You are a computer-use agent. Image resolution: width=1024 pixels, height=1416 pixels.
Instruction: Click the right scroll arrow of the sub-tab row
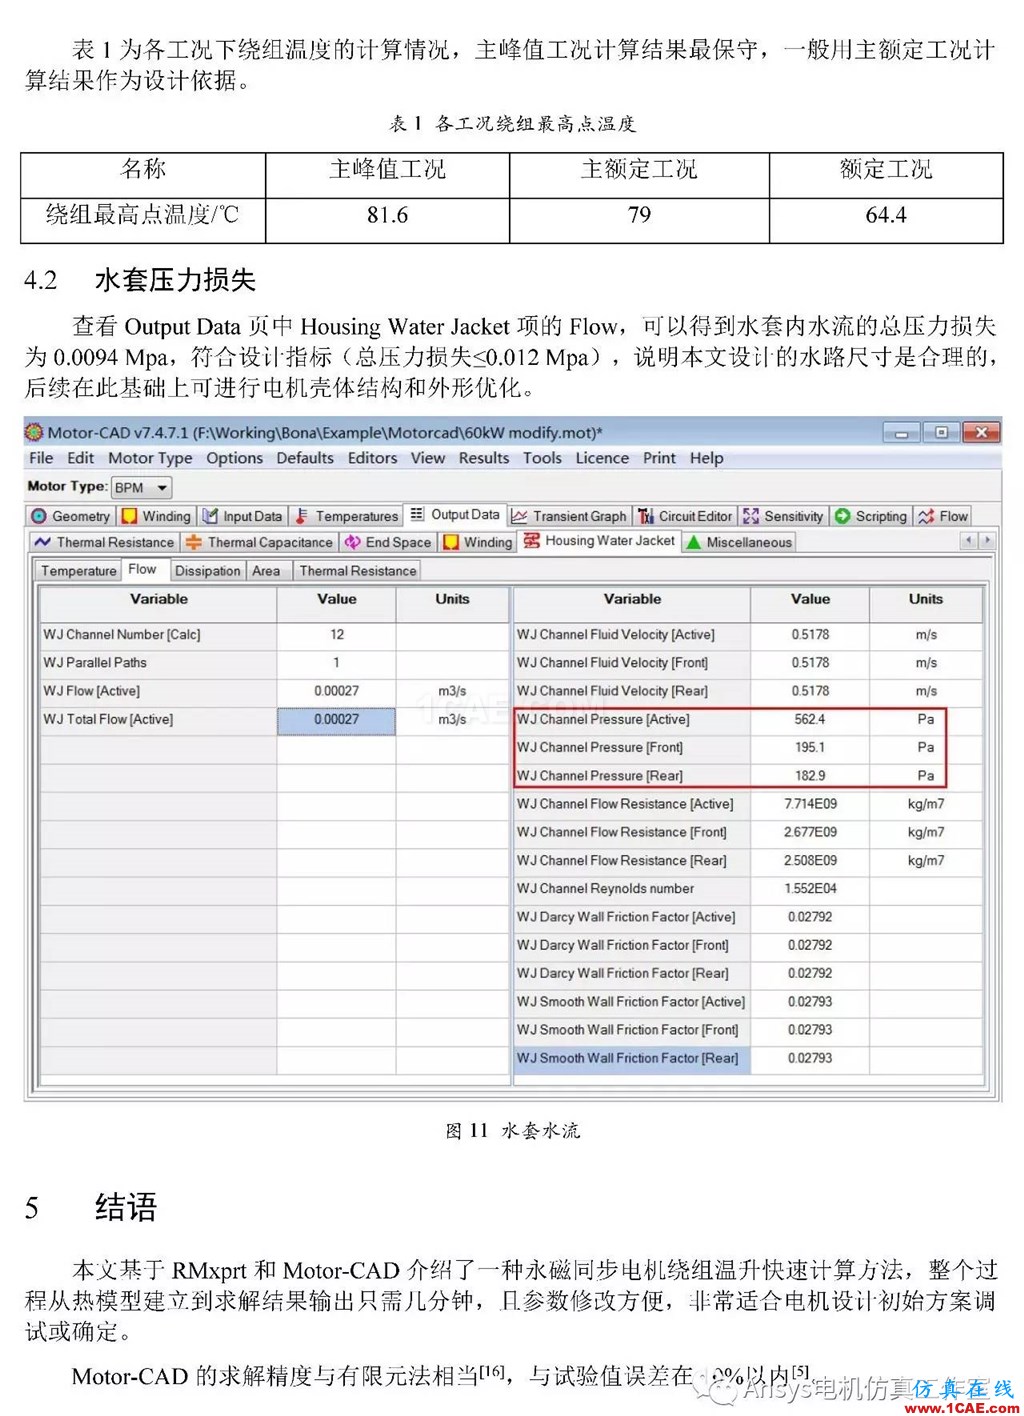[987, 540]
